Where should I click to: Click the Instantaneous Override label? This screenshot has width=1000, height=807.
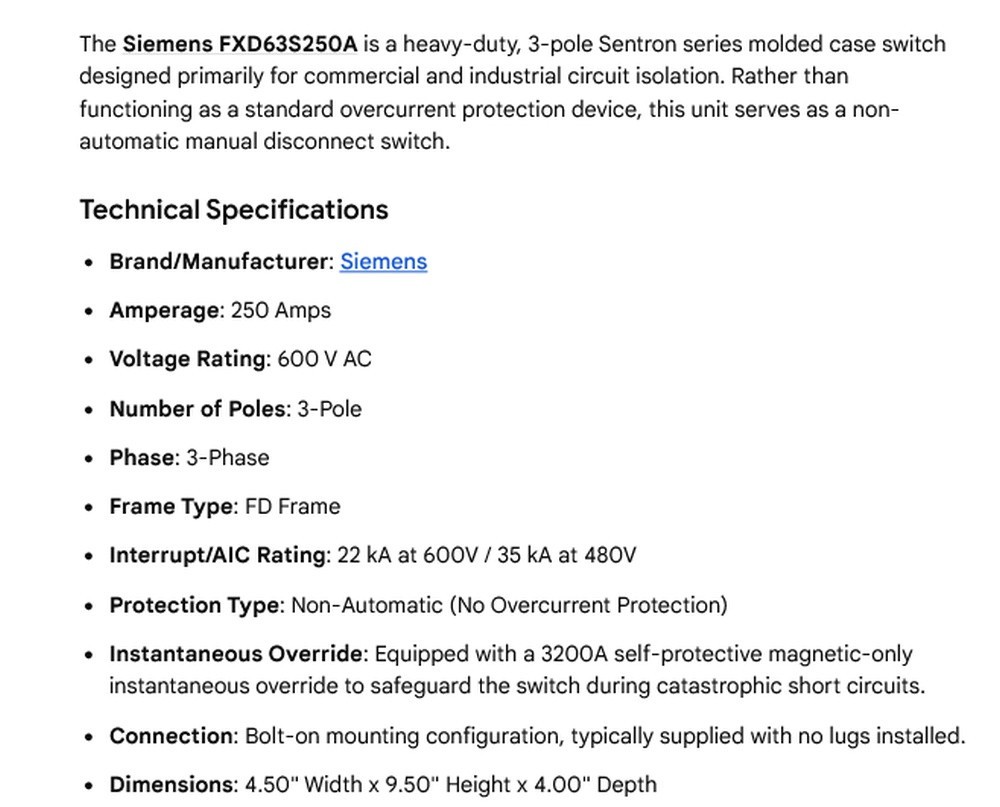[x=236, y=654]
